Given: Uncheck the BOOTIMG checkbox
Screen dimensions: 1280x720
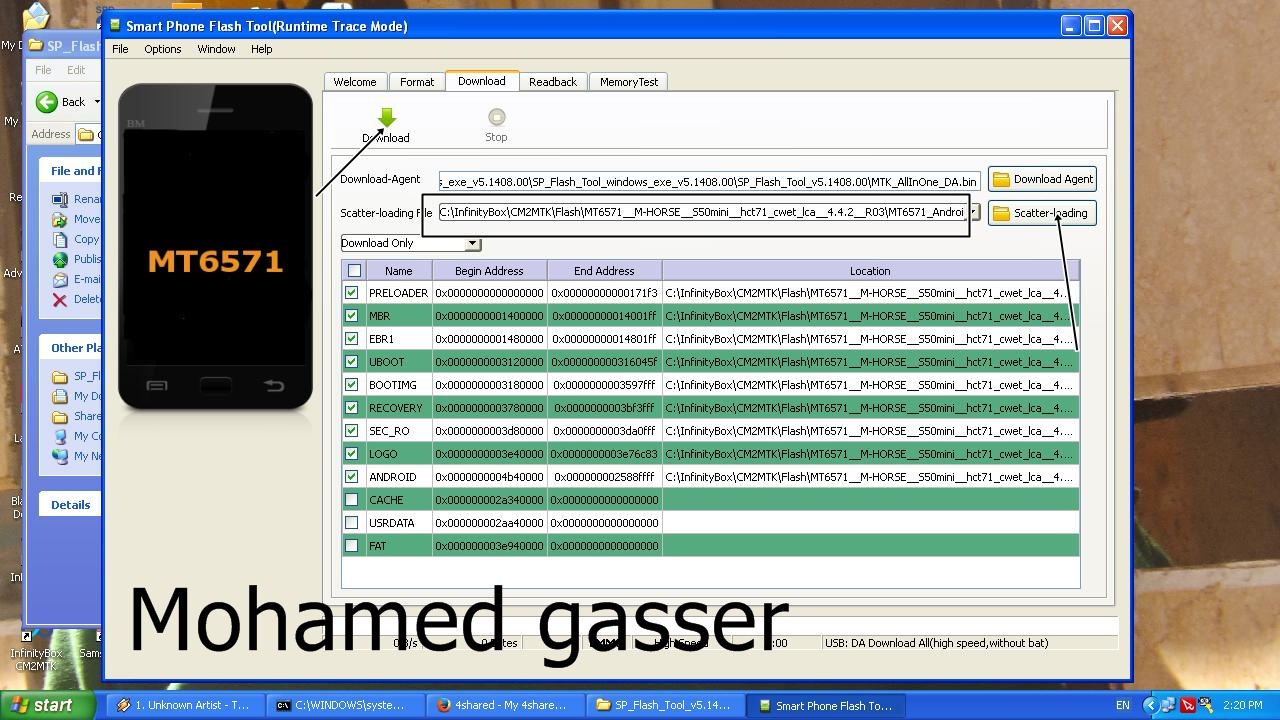Looking at the screenshot, I should click(x=352, y=385).
